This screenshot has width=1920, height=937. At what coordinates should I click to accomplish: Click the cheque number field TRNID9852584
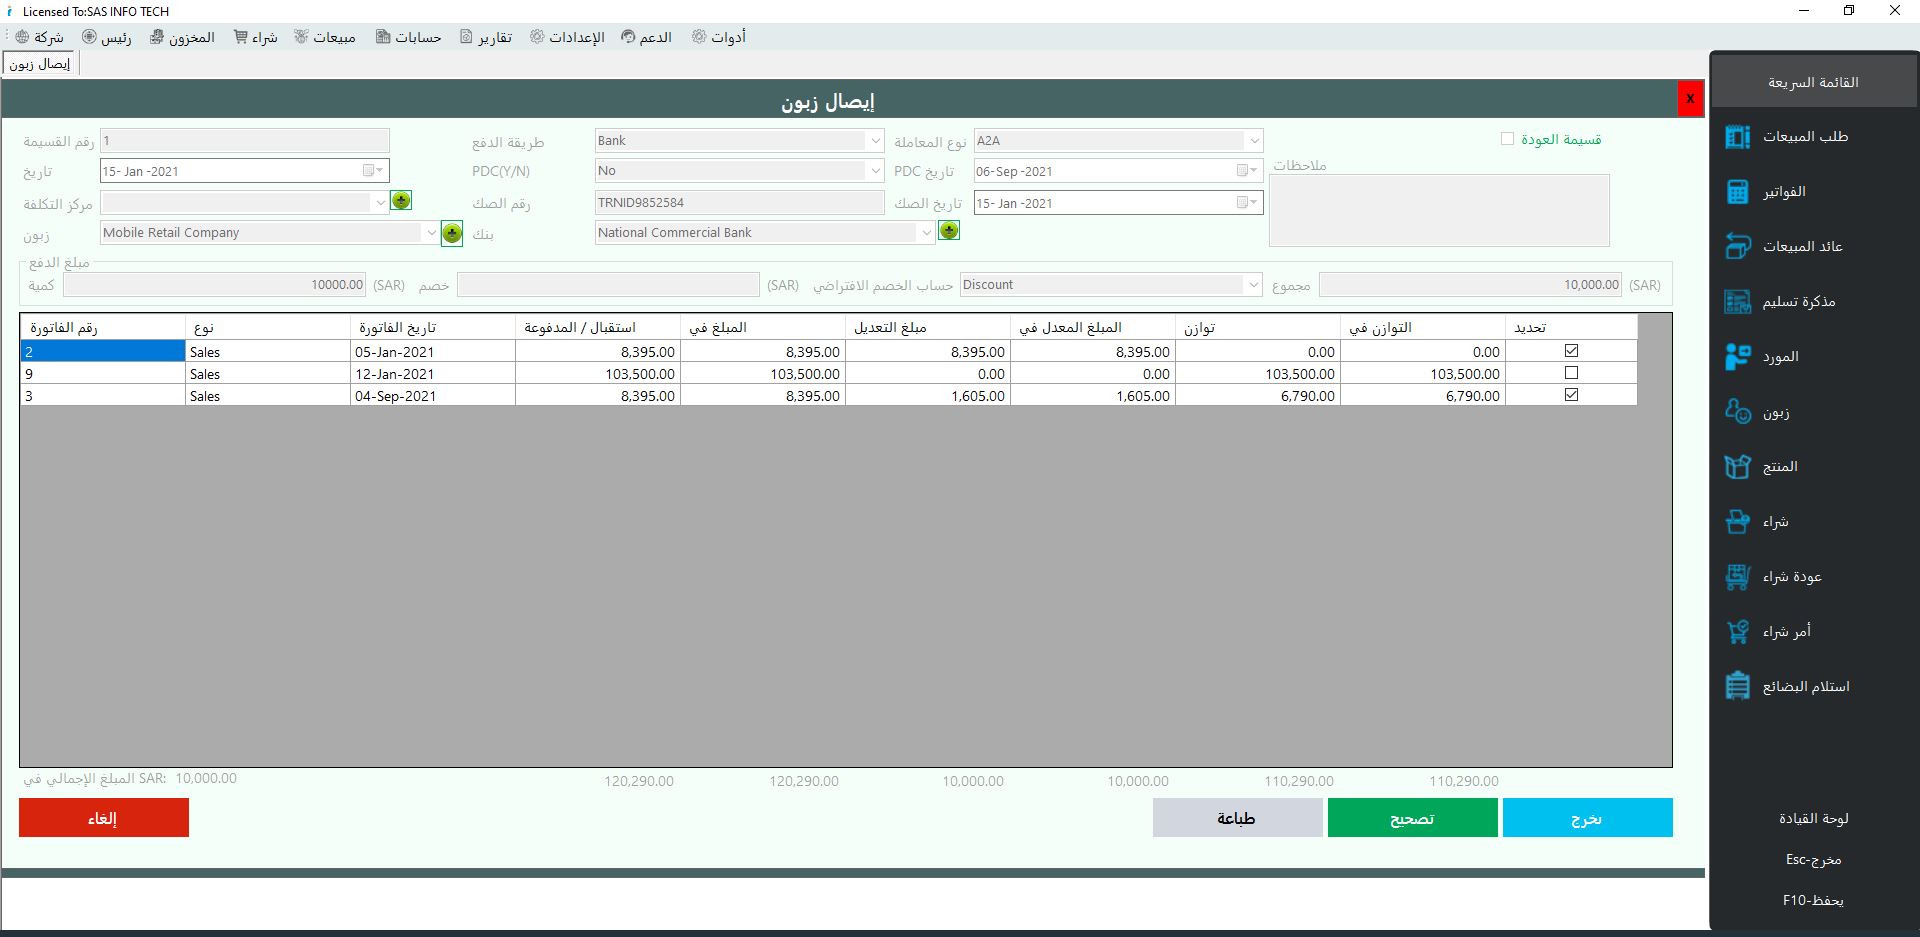739,203
